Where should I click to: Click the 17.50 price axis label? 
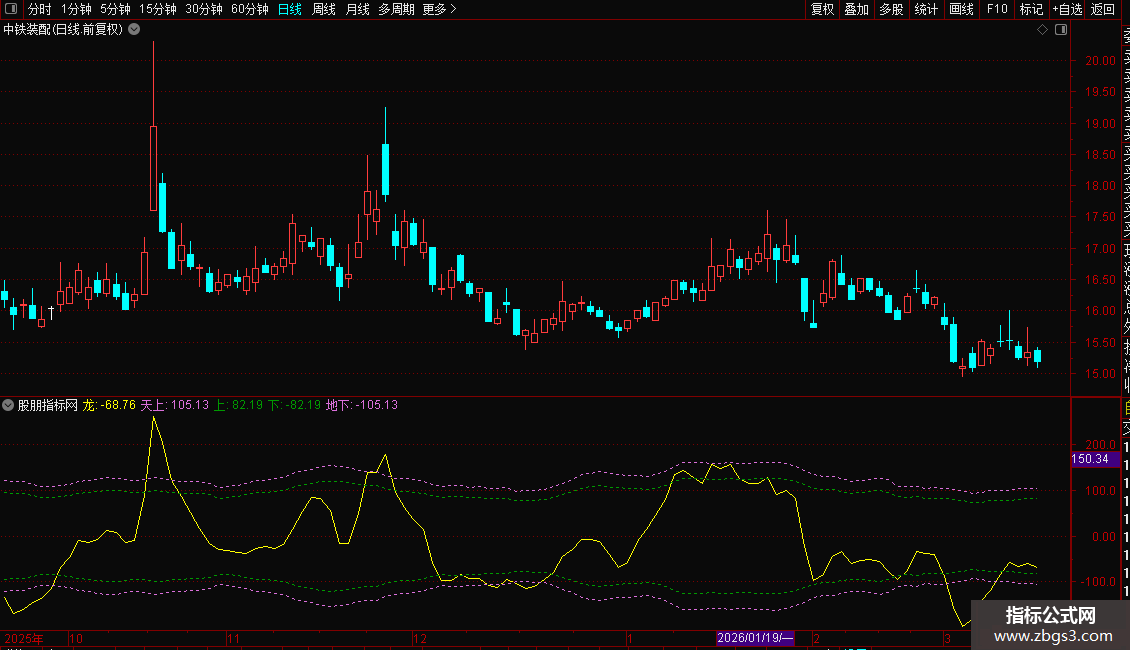pyautogui.click(x=1100, y=217)
